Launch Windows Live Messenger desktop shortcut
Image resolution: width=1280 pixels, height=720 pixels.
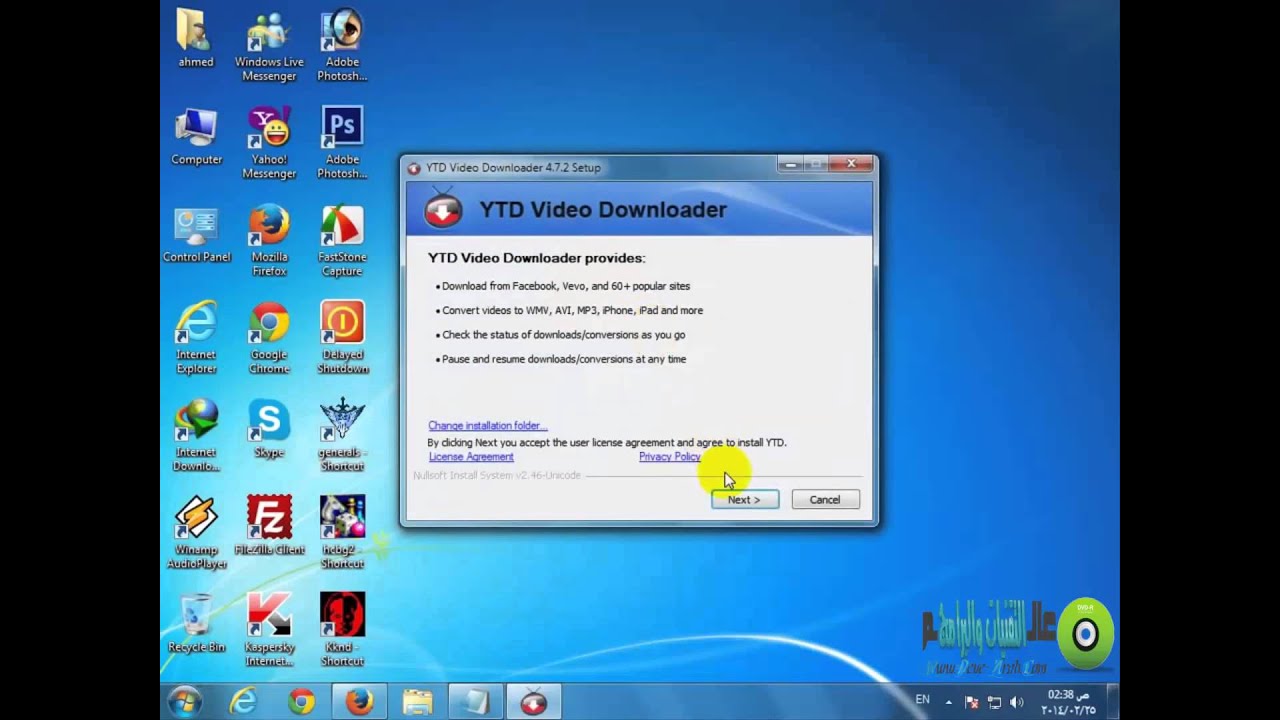click(269, 45)
